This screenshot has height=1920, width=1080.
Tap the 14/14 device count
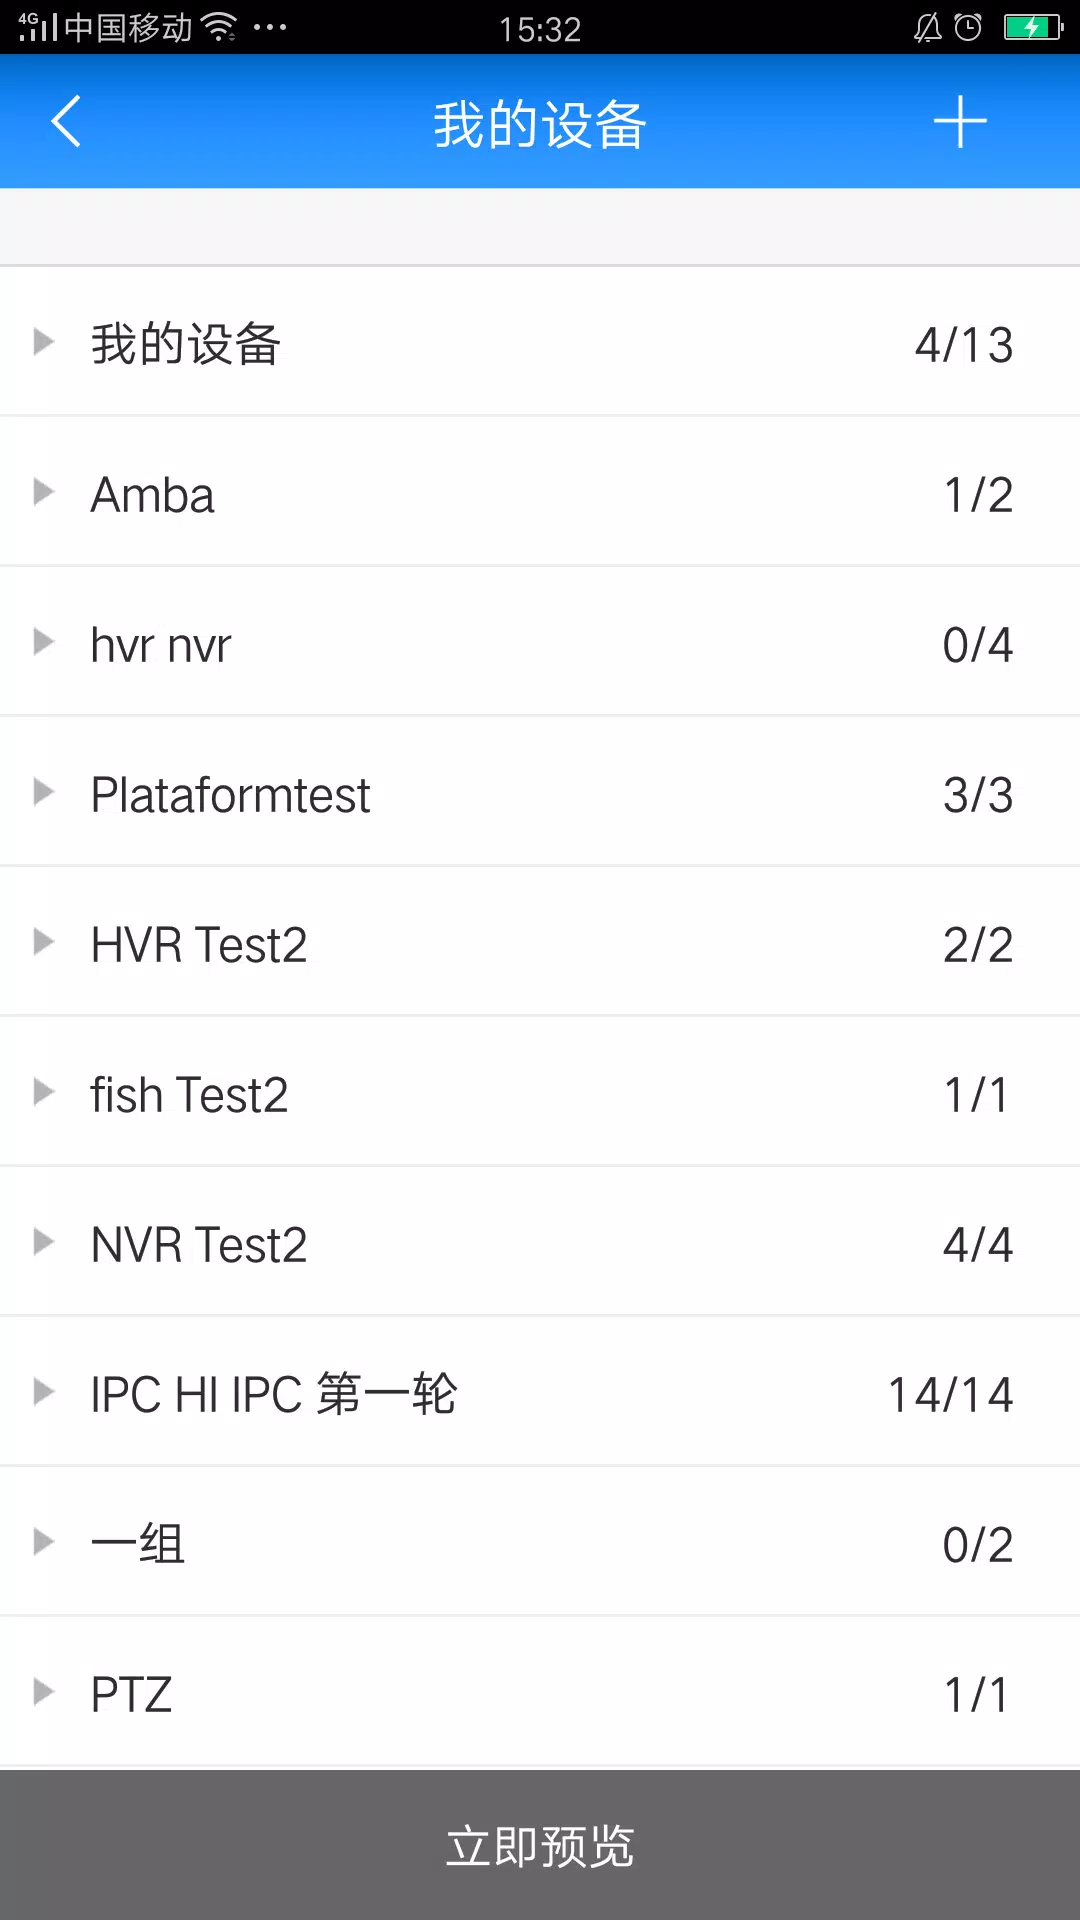[950, 1395]
